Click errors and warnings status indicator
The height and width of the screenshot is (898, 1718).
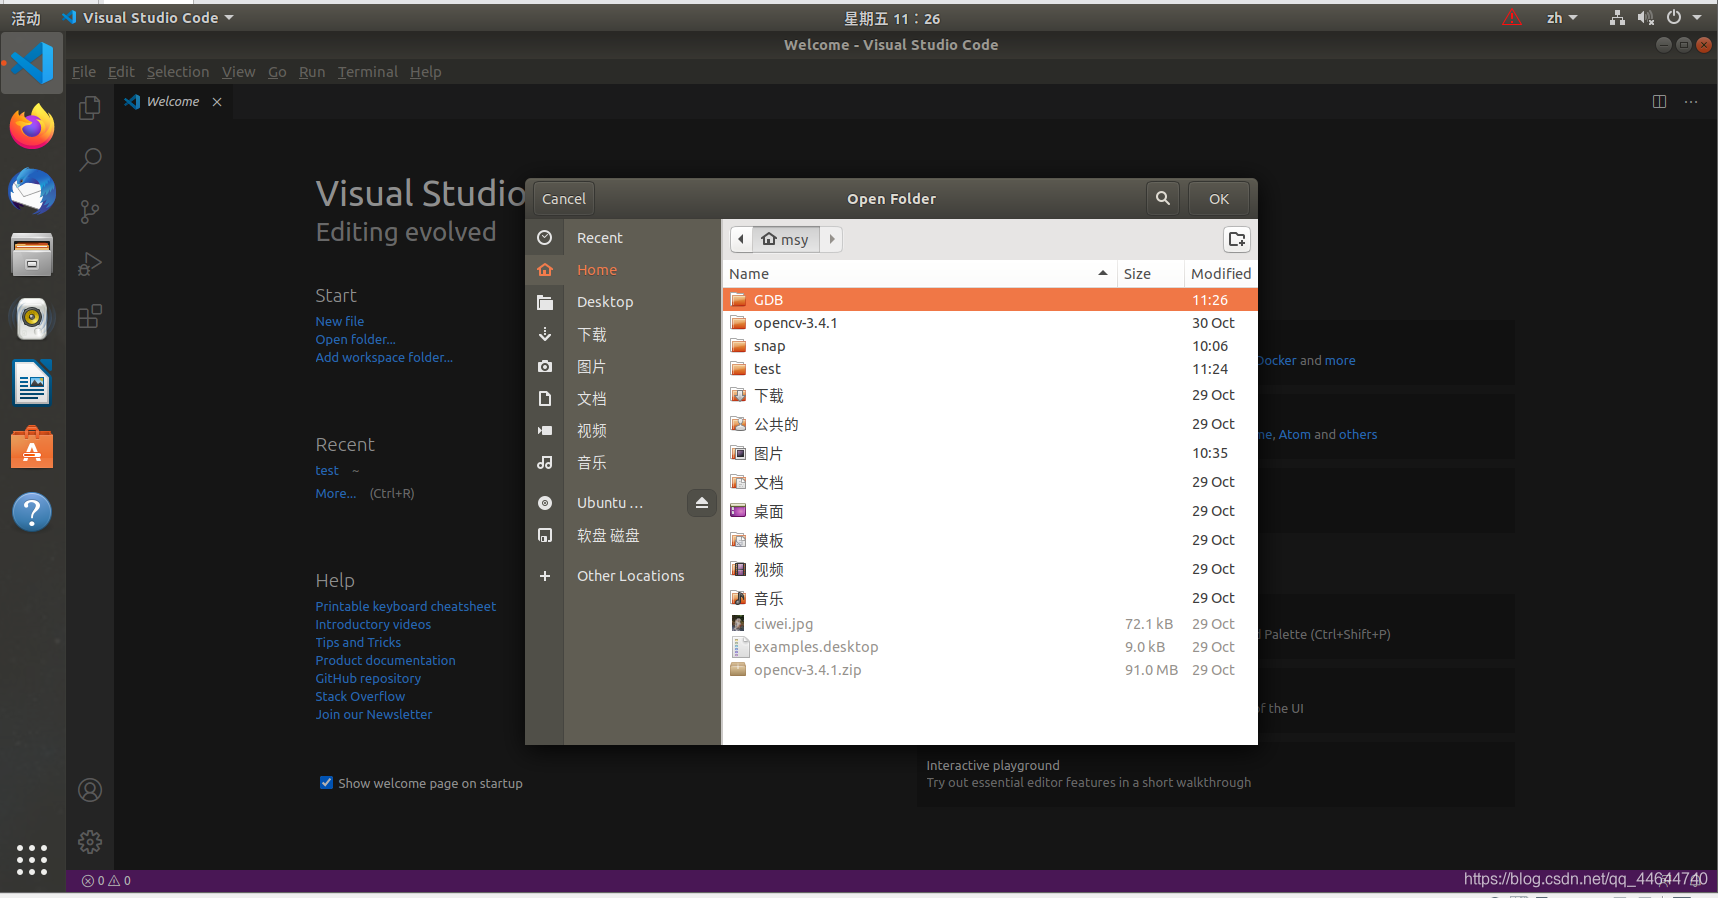coord(106,881)
